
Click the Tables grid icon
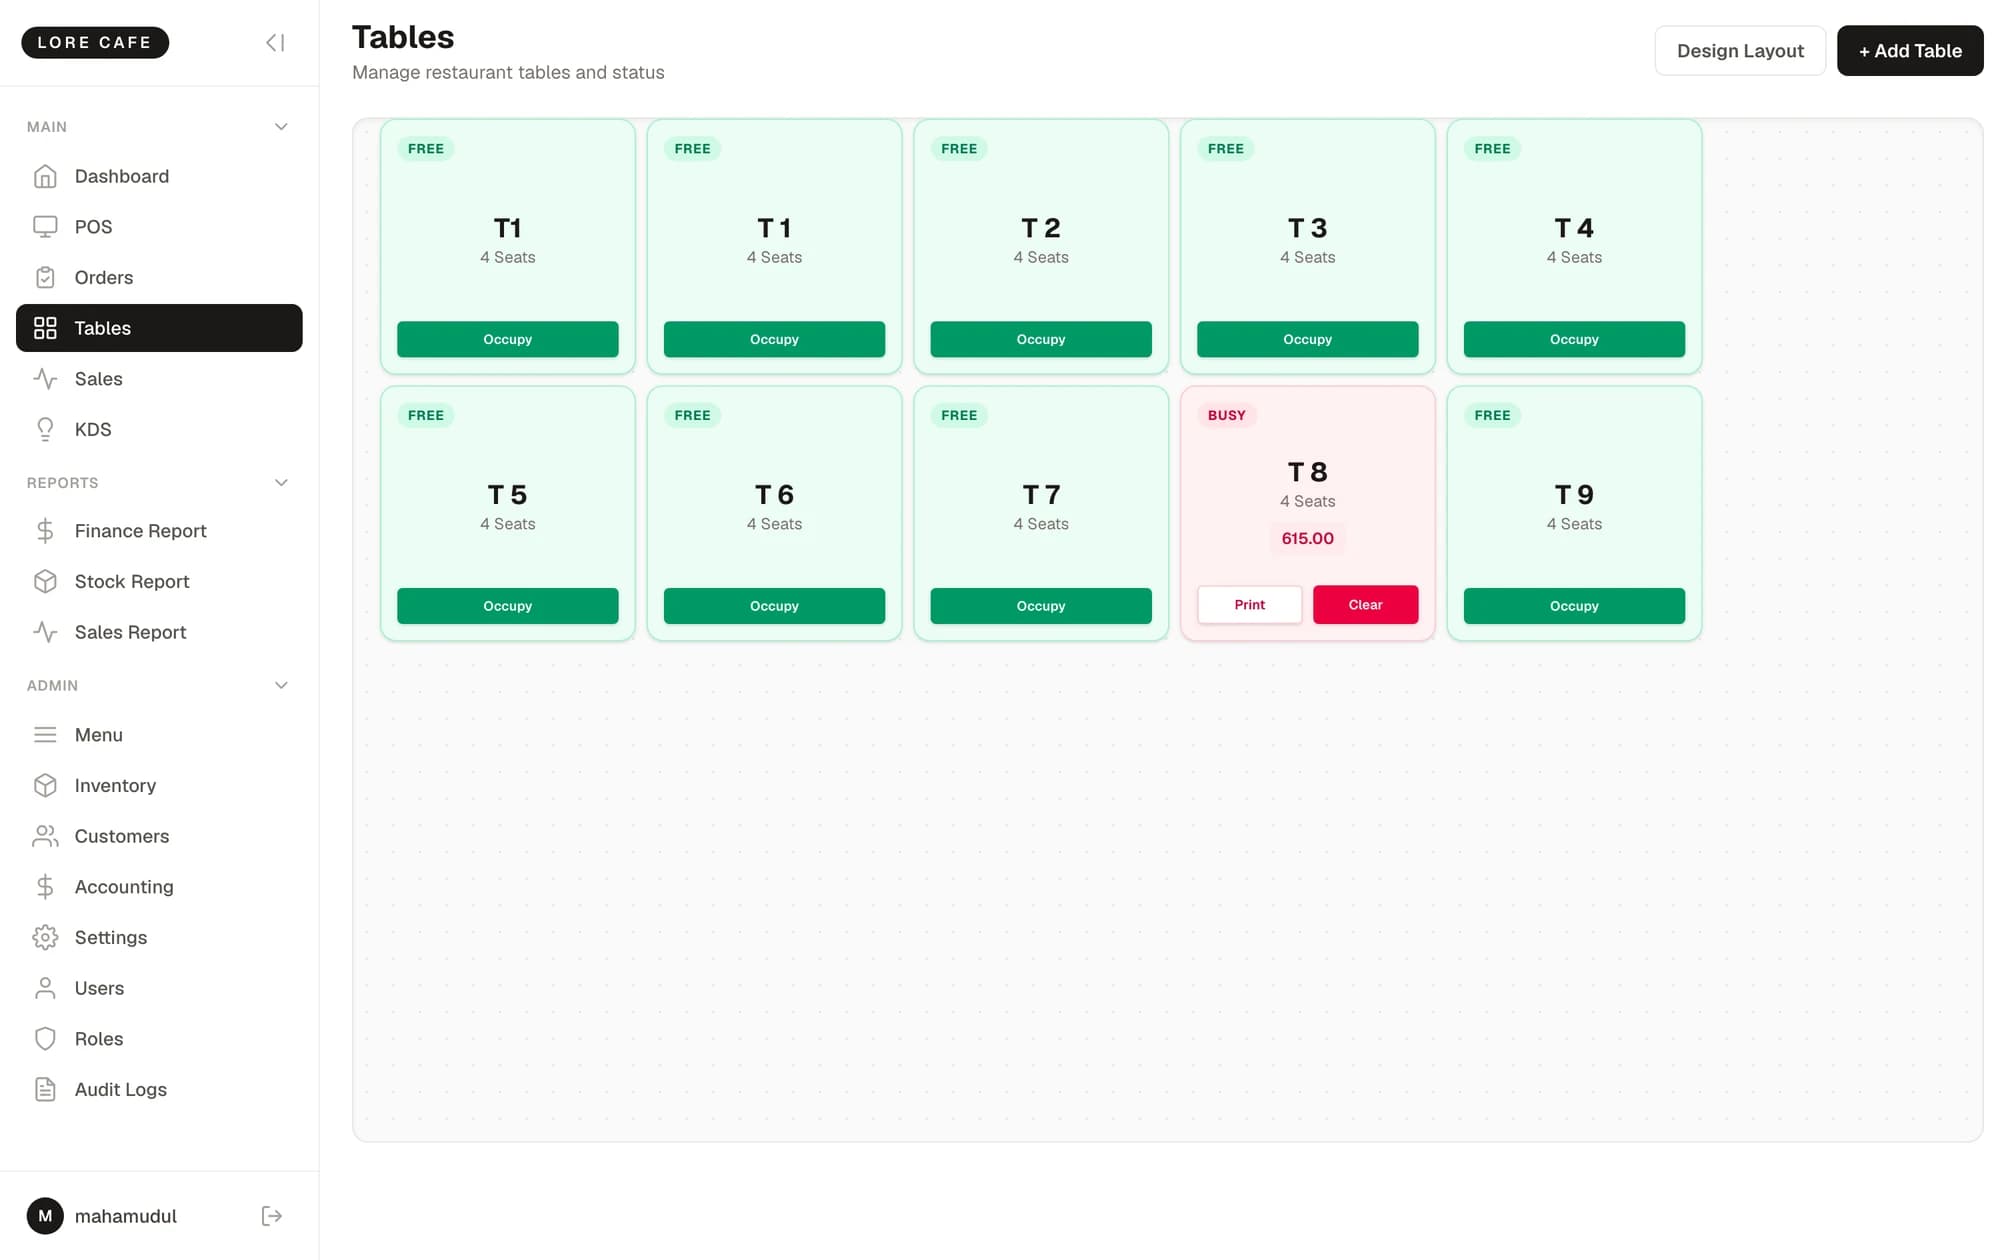(45, 328)
